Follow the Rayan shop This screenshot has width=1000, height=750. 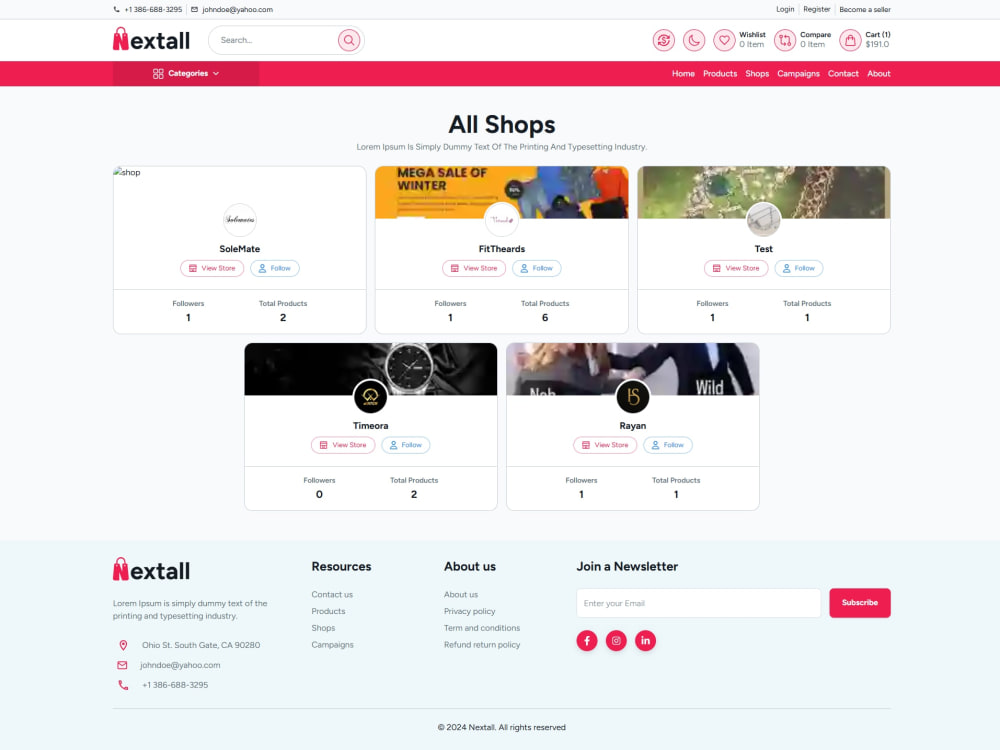[x=668, y=445]
